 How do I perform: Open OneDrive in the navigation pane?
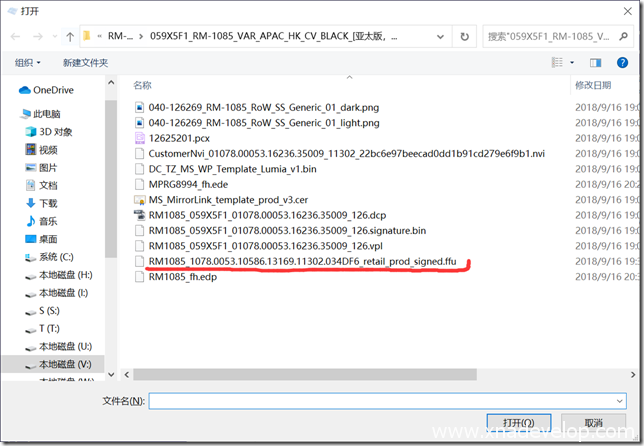[x=52, y=90]
